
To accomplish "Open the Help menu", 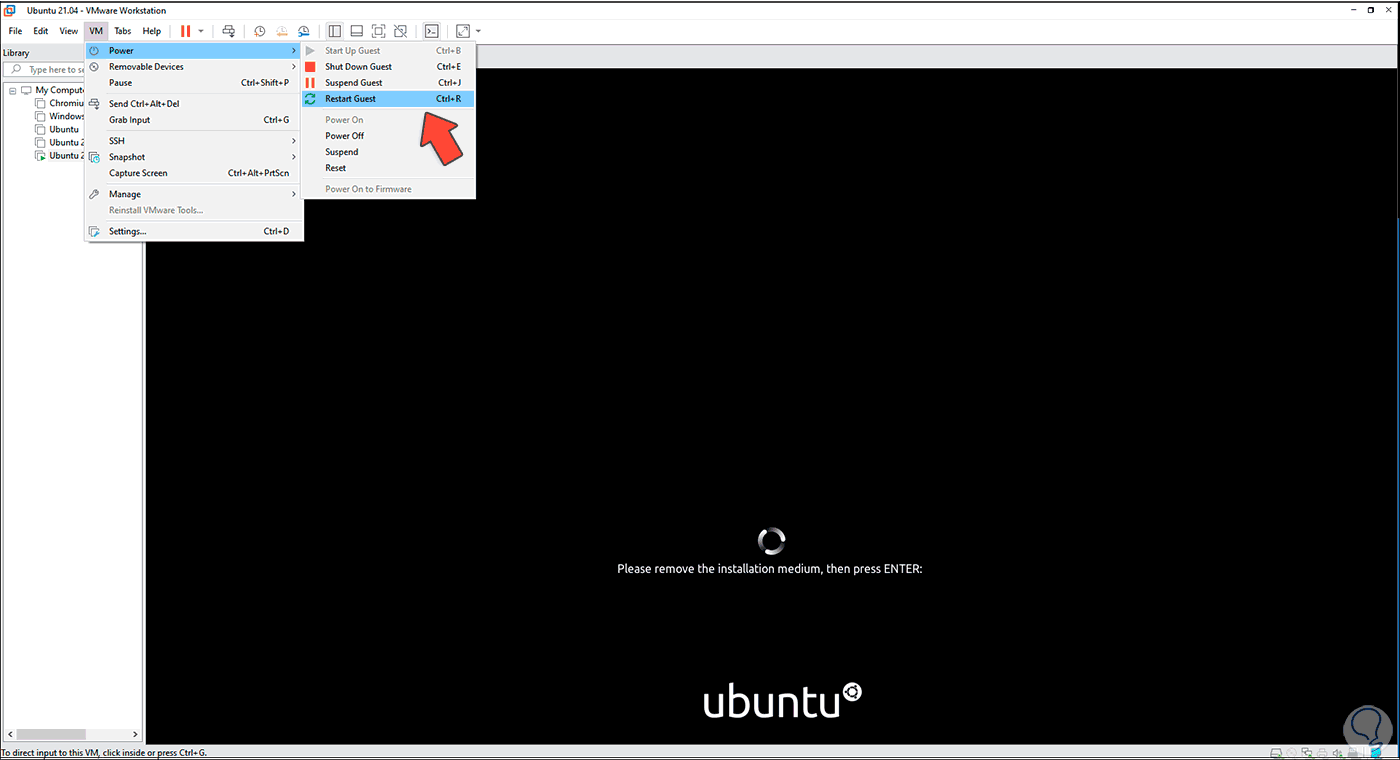I will coord(152,31).
